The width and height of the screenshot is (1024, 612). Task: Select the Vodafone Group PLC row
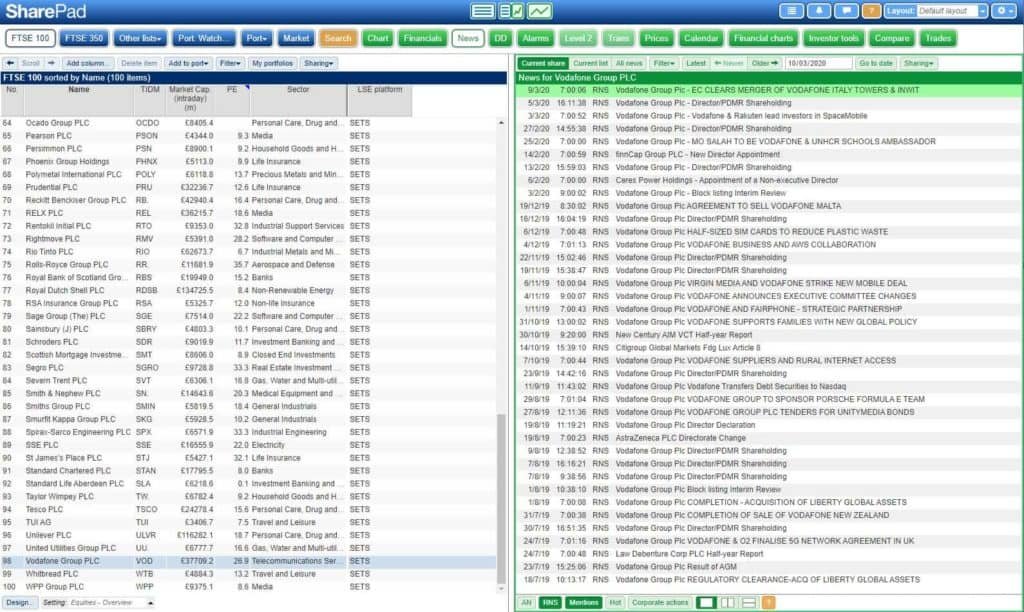[x=248, y=561]
